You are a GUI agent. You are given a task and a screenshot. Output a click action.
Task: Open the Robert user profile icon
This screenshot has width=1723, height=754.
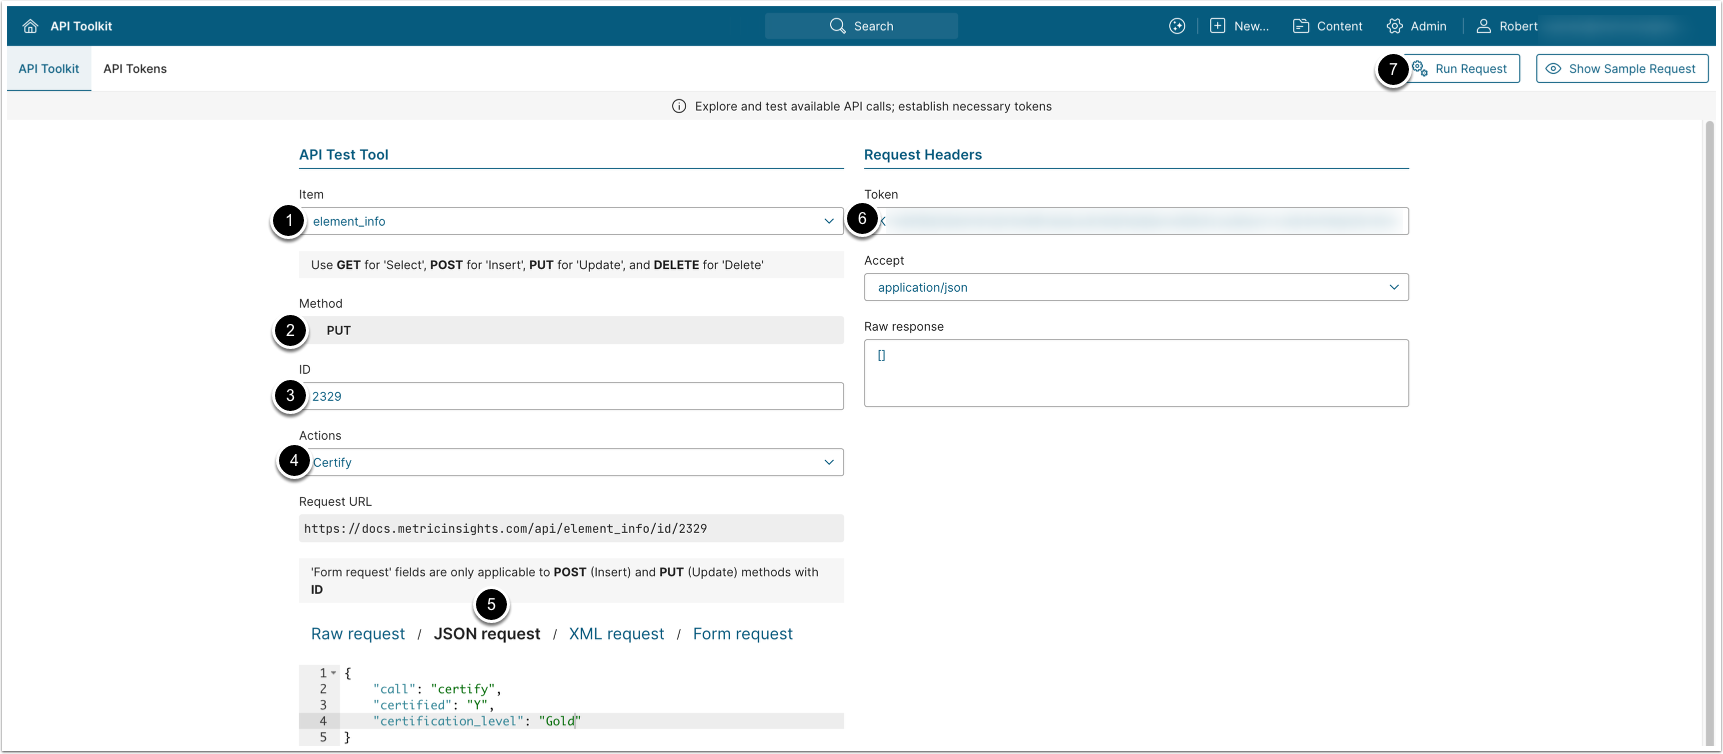click(1484, 26)
